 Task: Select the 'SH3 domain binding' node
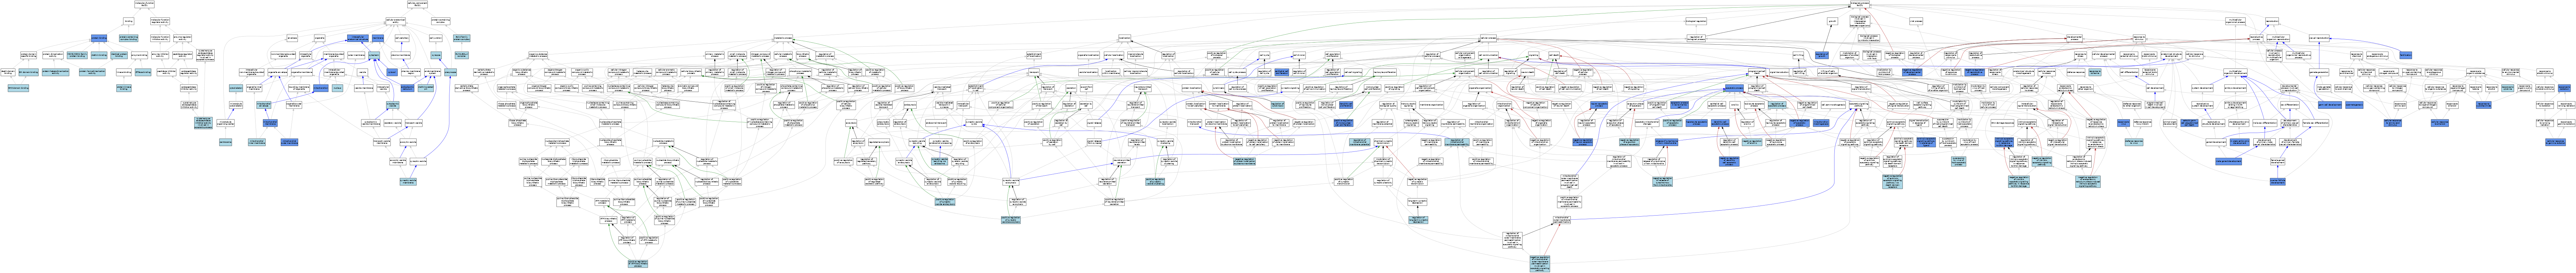pyautogui.click(x=18, y=88)
